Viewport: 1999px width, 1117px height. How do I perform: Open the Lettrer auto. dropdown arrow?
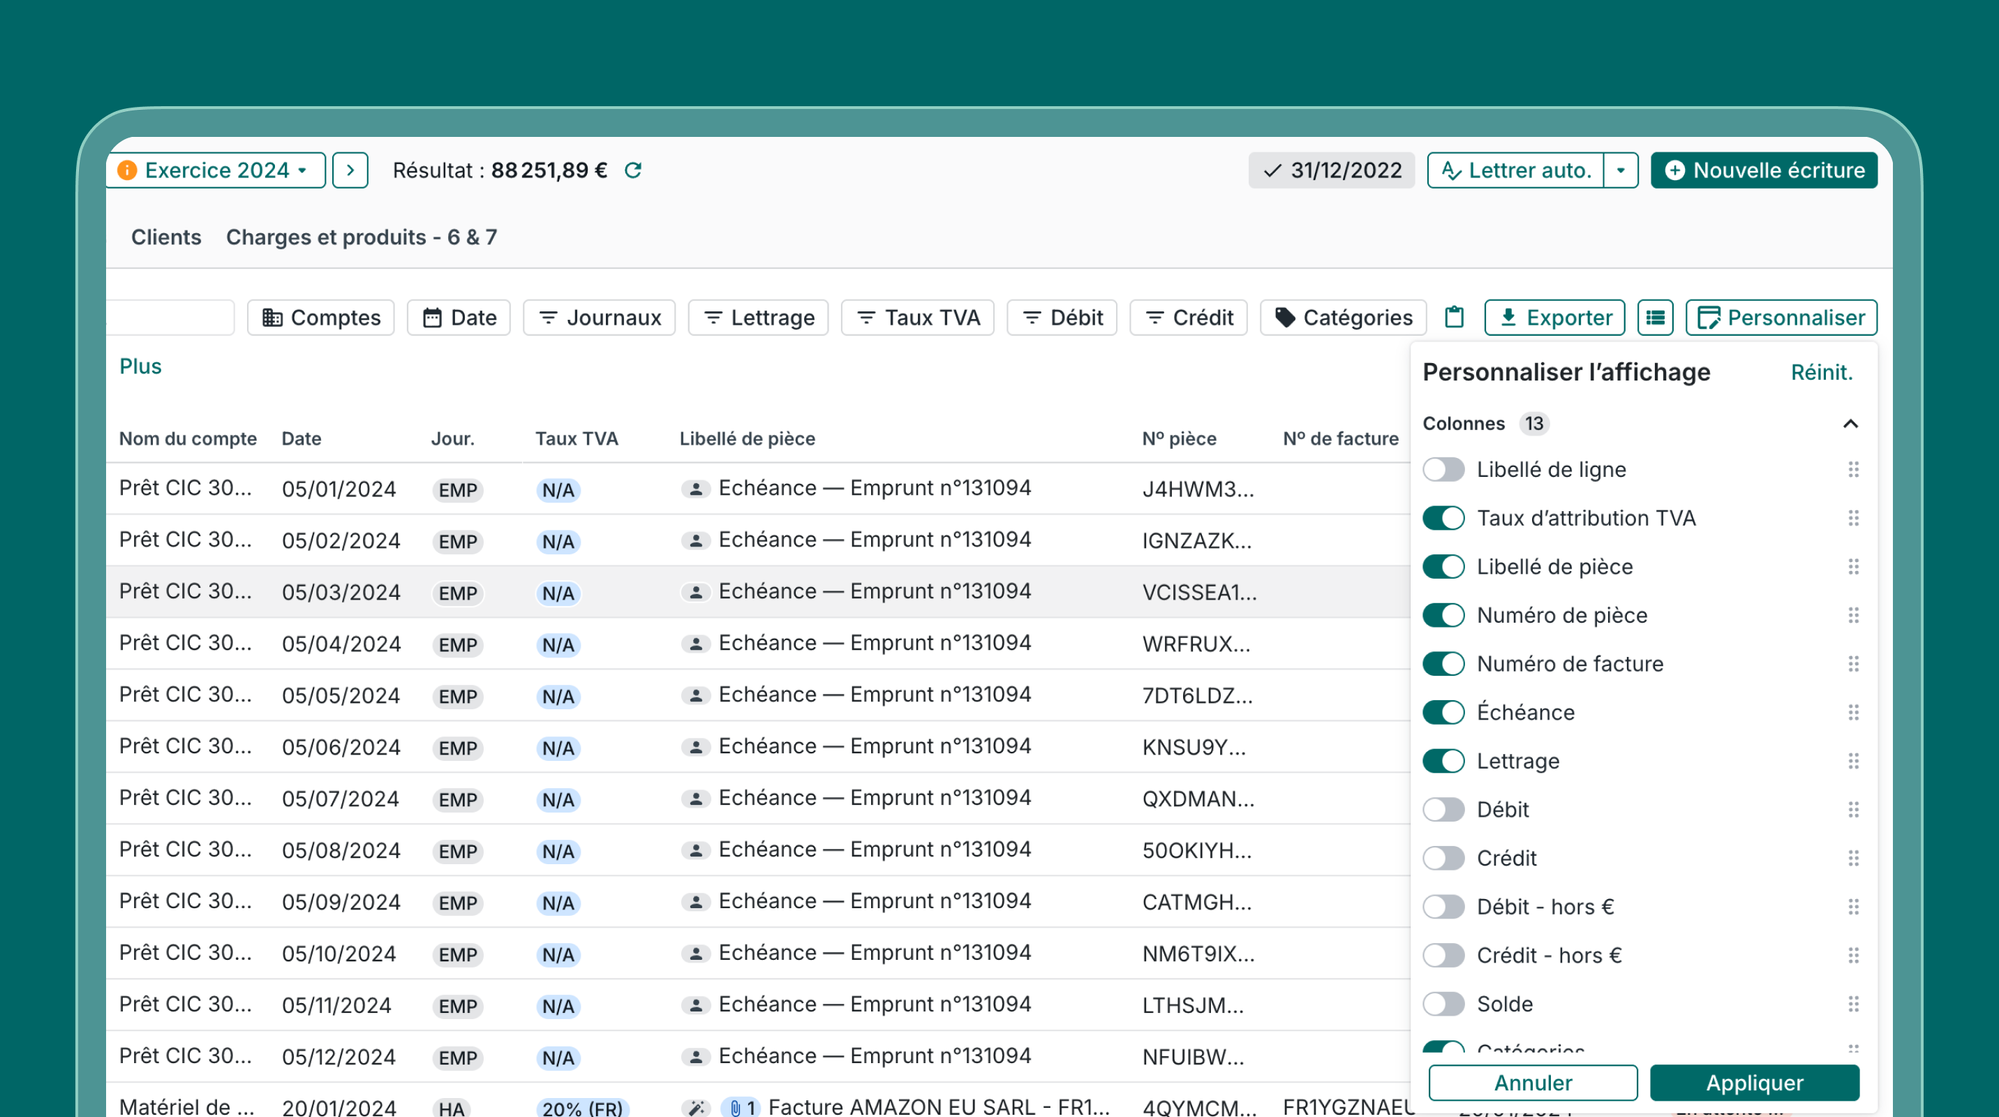point(1620,170)
